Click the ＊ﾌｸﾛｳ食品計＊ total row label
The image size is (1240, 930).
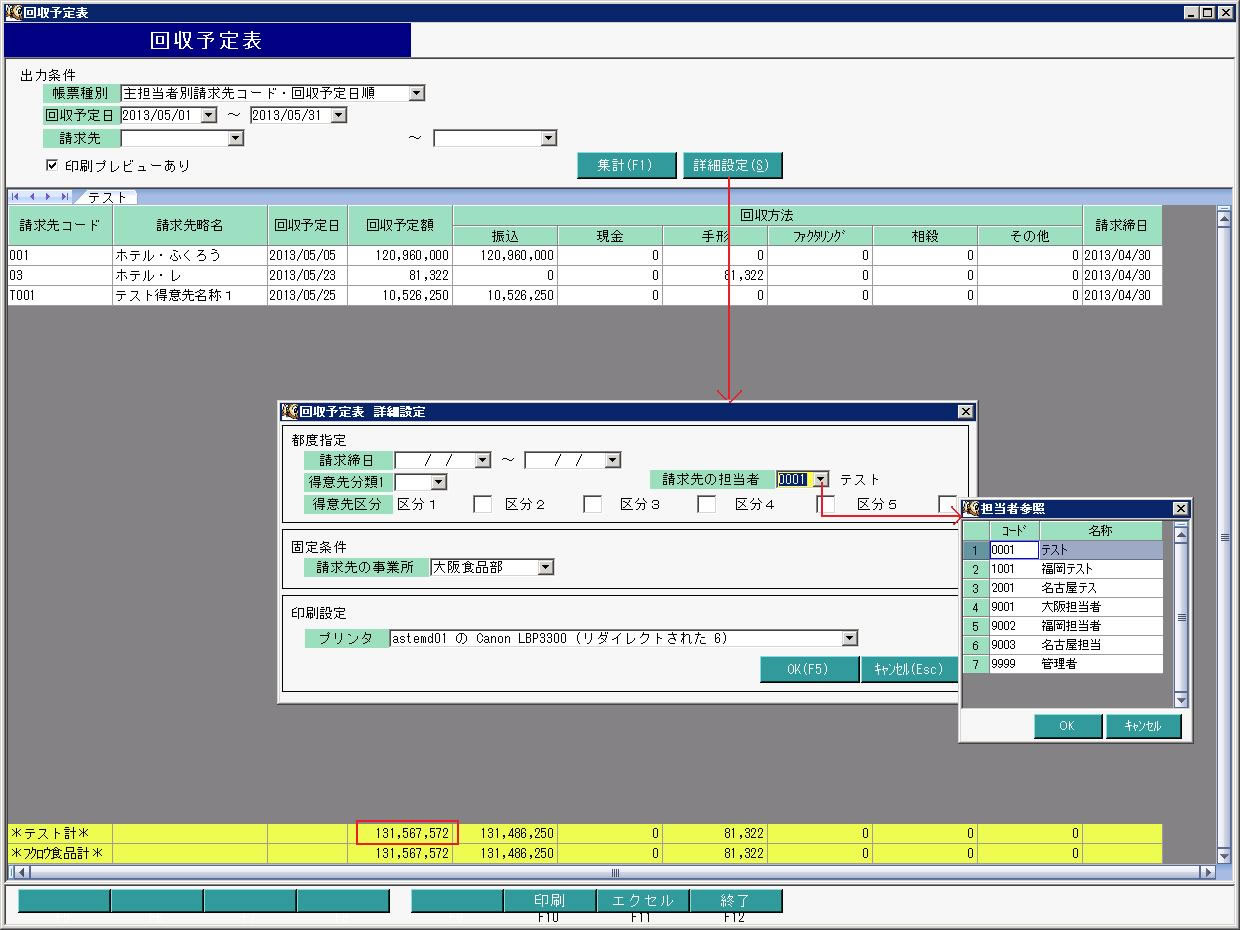pyautogui.click(x=60, y=854)
